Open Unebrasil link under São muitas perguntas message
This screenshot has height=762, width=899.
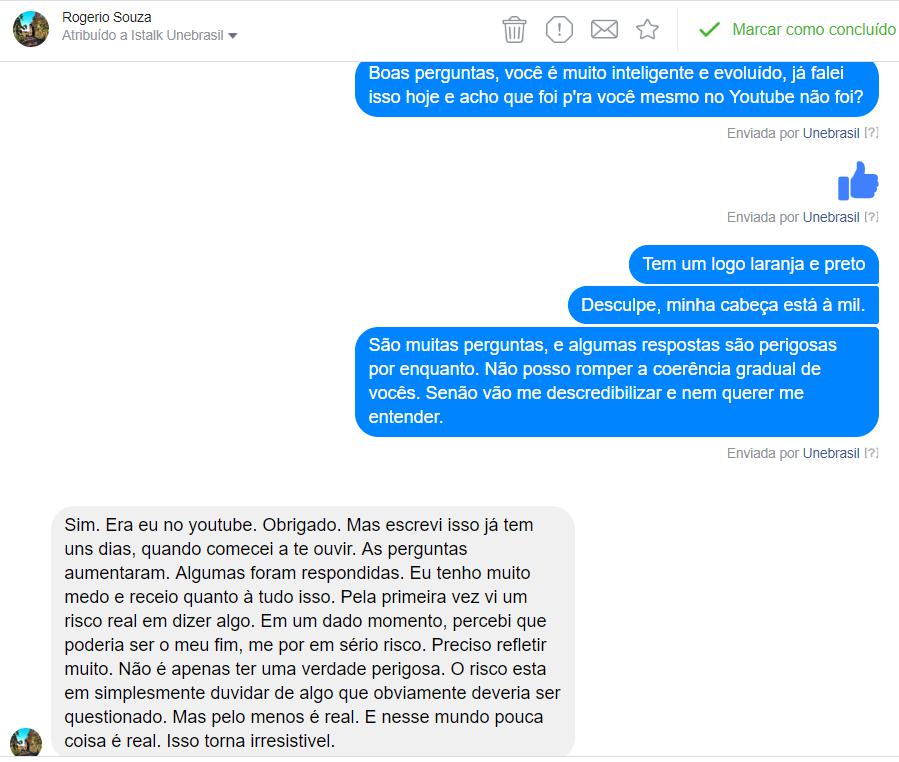point(831,453)
